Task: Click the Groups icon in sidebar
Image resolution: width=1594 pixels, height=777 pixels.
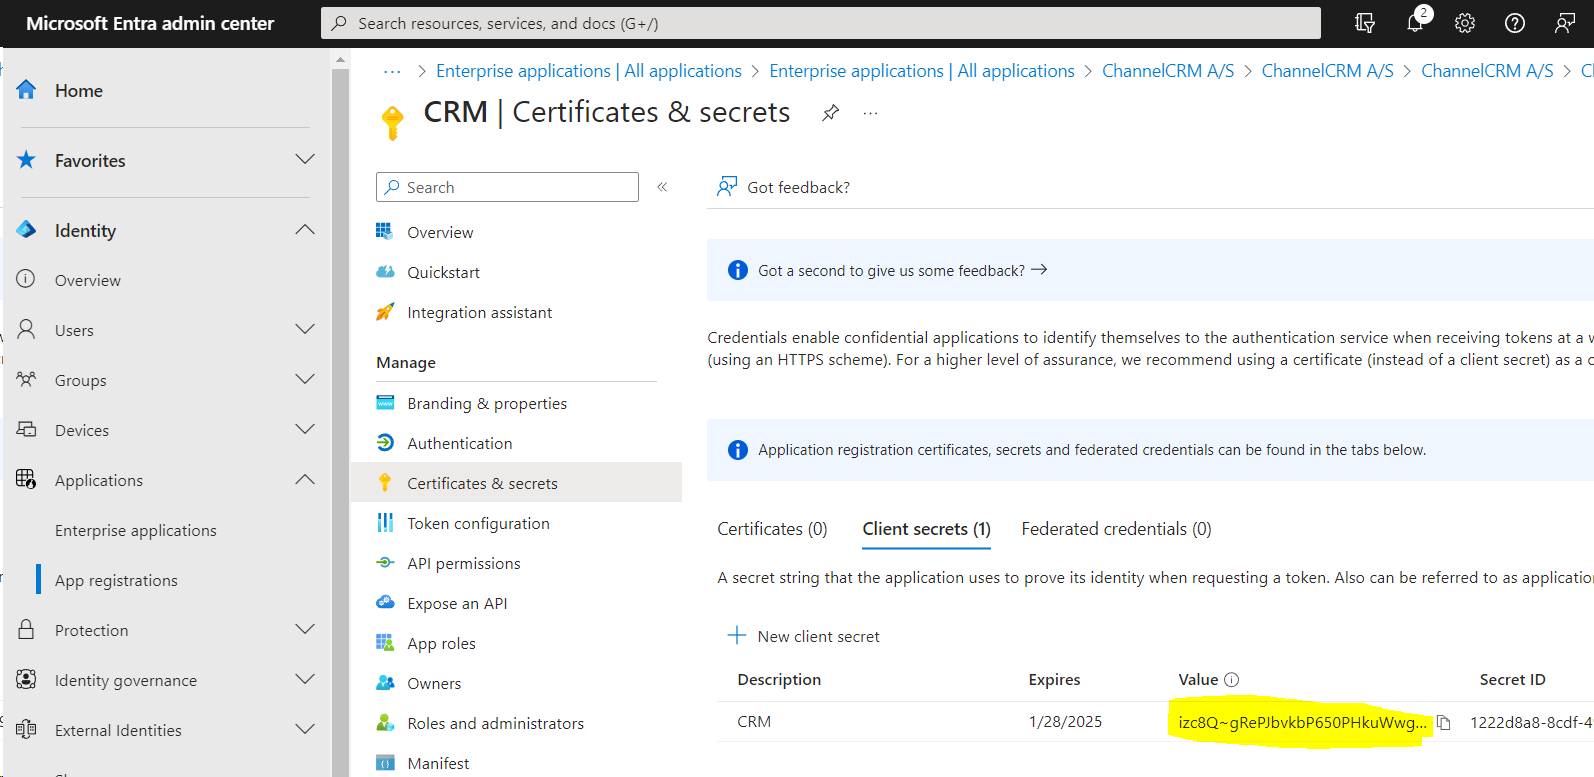Action: (x=27, y=379)
